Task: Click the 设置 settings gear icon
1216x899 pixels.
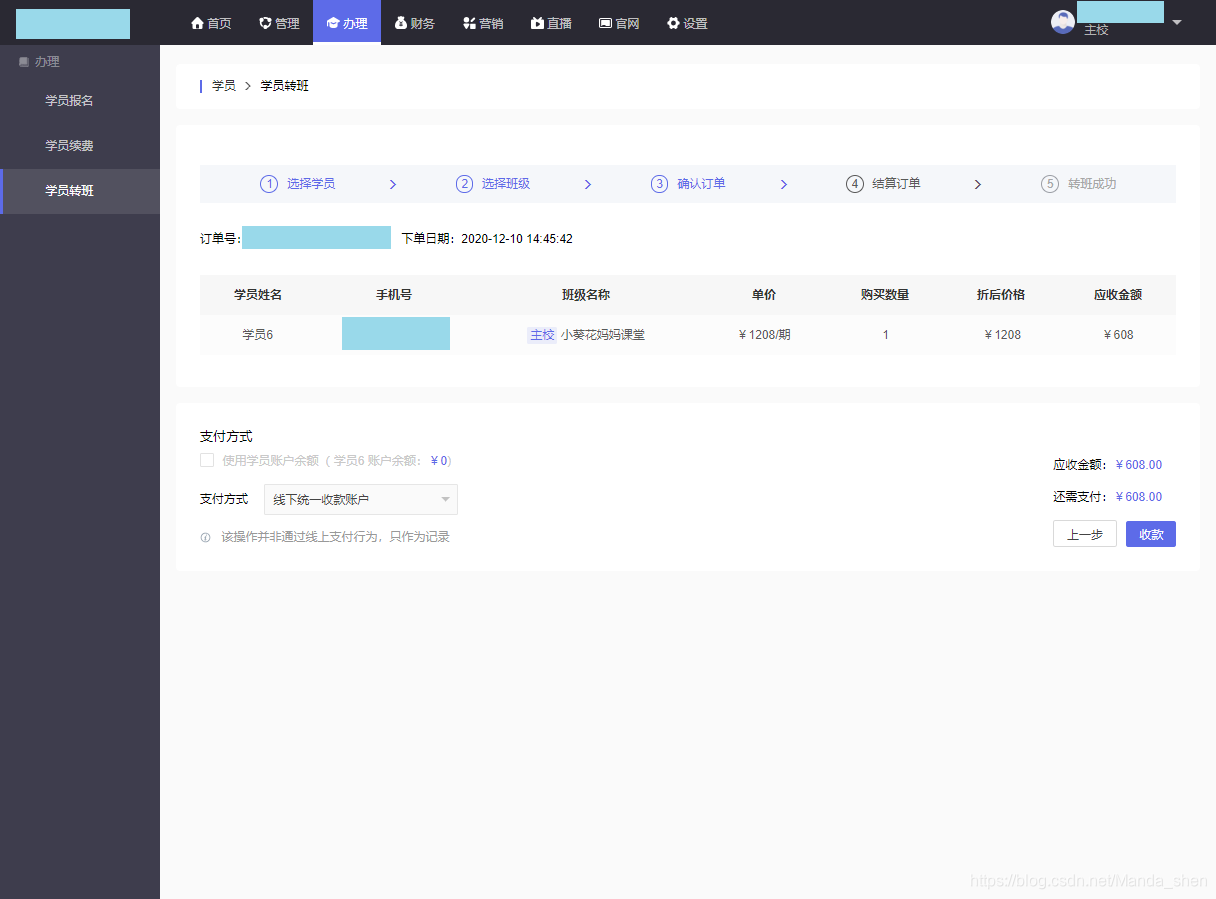Action: (x=671, y=22)
